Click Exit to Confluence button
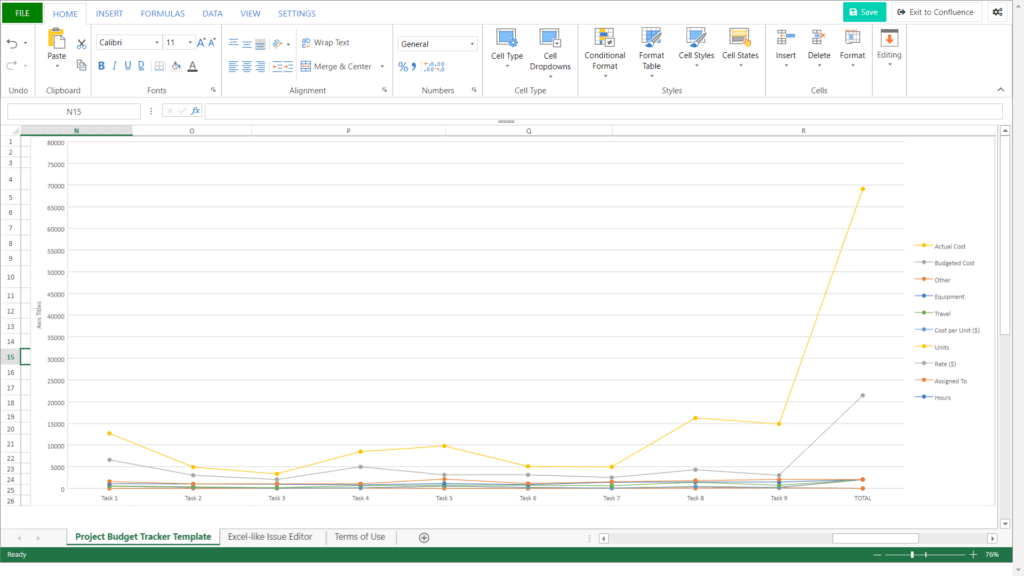This screenshot has width=1024, height=576. pos(935,12)
